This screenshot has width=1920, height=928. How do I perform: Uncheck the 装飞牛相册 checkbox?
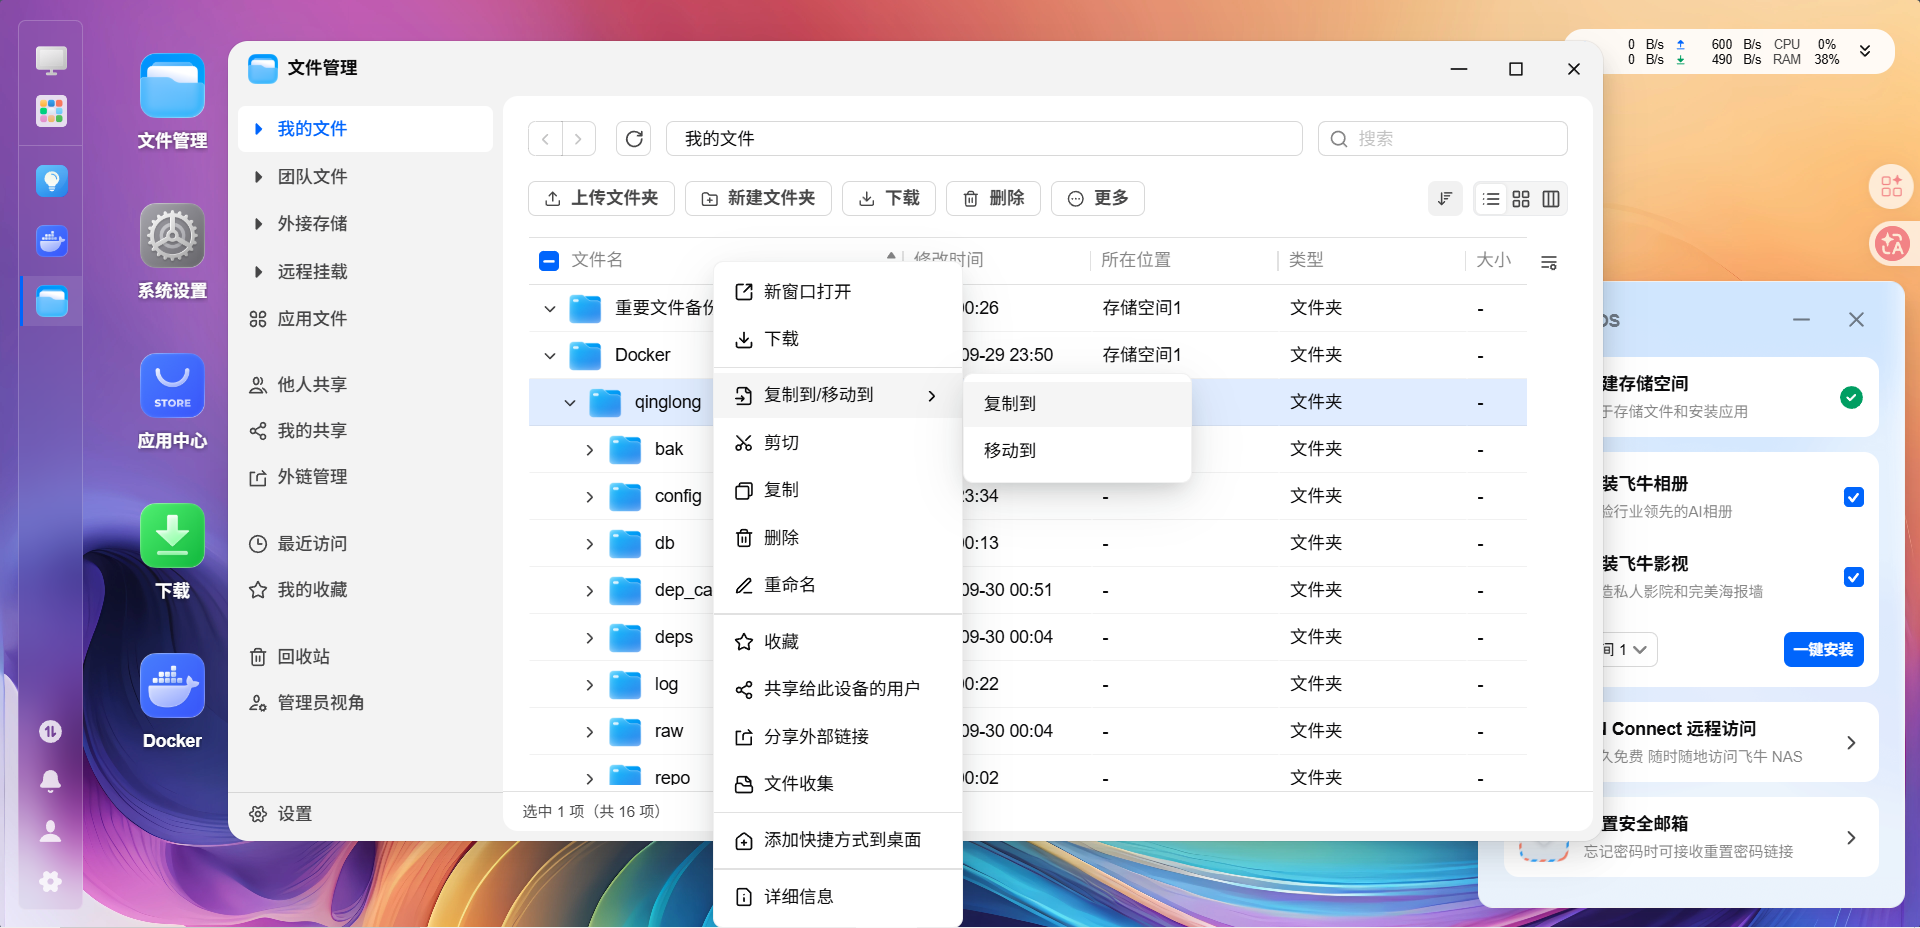(x=1853, y=497)
